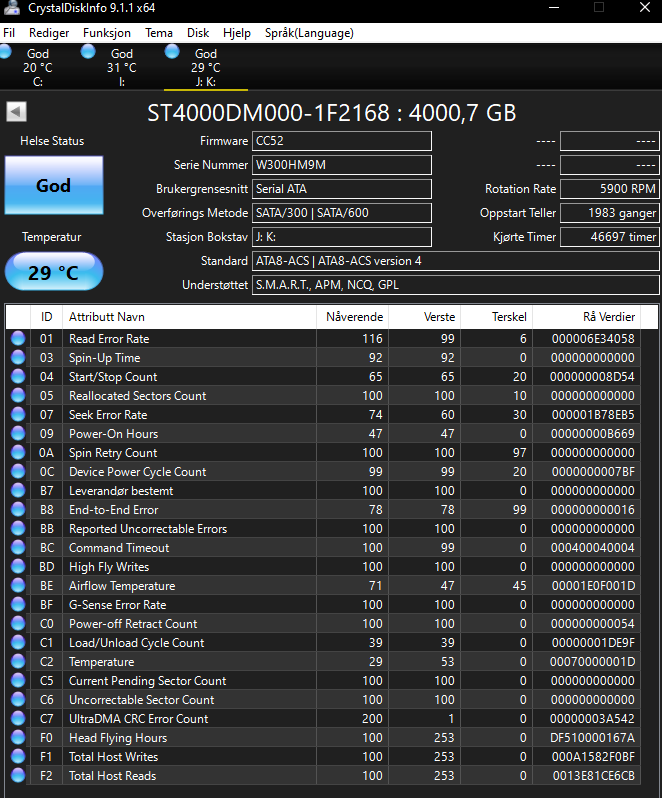
Task: Select the I: drive tab
Action: click(x=122, y=67)
